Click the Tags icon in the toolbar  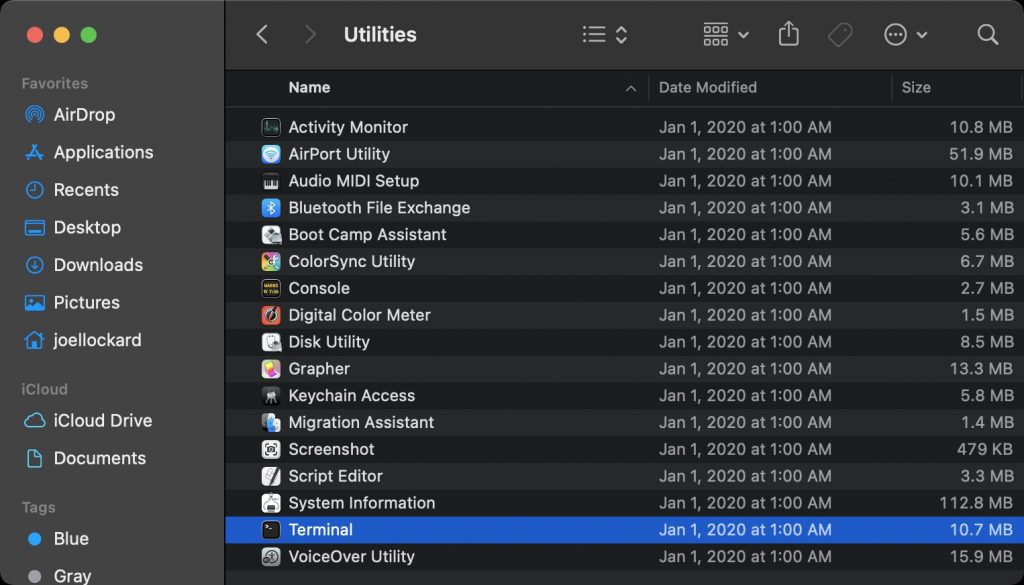point(839,33)
